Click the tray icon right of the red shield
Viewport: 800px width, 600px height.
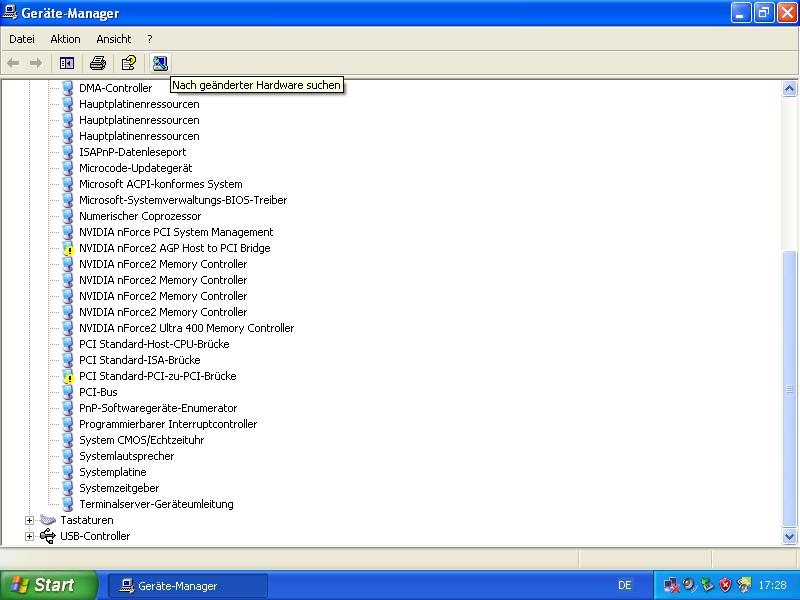coord(744,585)
